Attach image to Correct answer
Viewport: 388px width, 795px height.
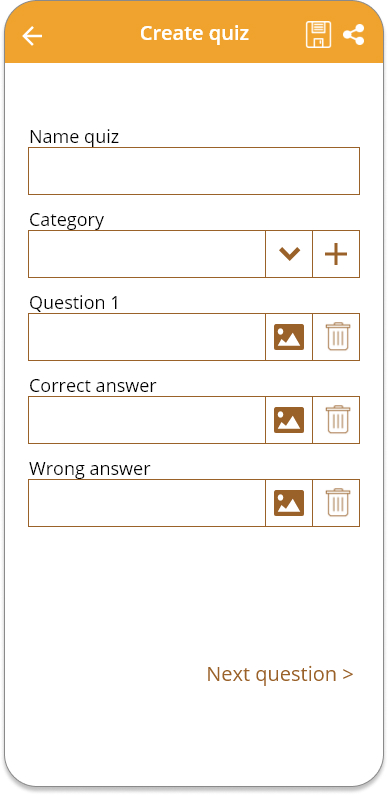pos(289,420)
